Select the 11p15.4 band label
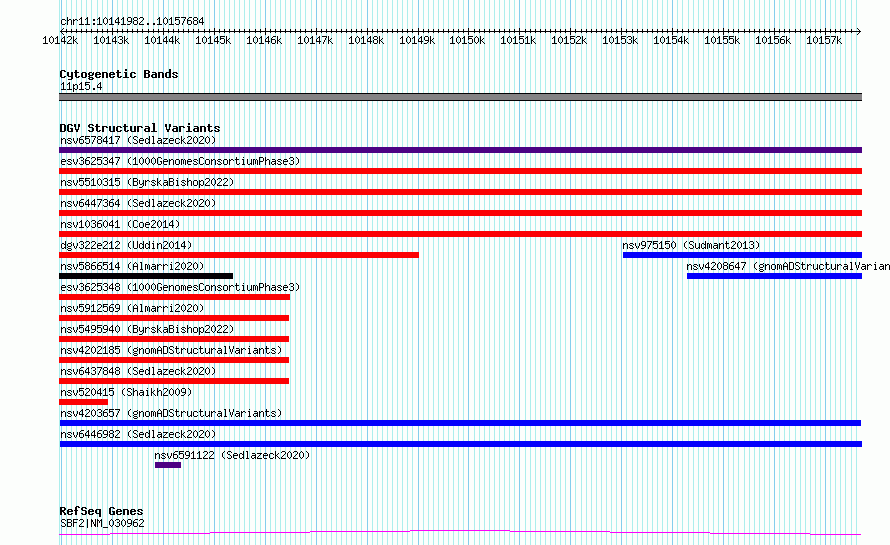The height and width of the screenshot is (545, 890). pyautogui.click(x=81, y=86)
